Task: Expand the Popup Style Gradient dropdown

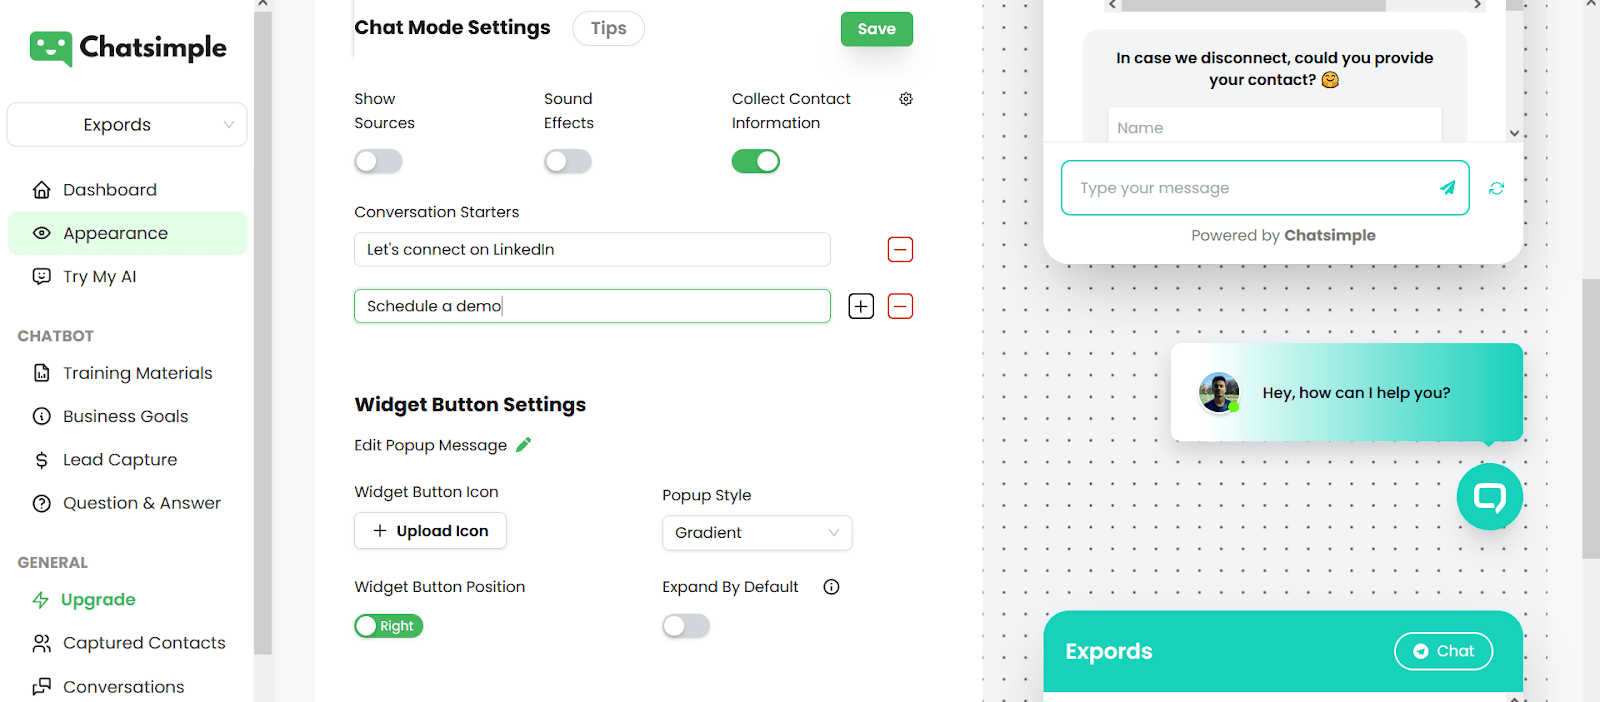Action: click(x=757, y=533)
